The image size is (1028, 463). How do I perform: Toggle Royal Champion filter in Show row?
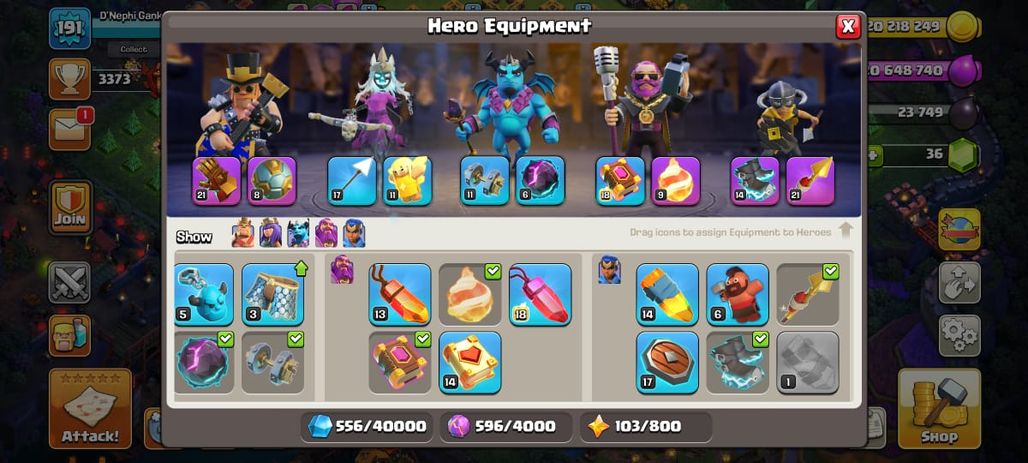click(x=354, y=233)
